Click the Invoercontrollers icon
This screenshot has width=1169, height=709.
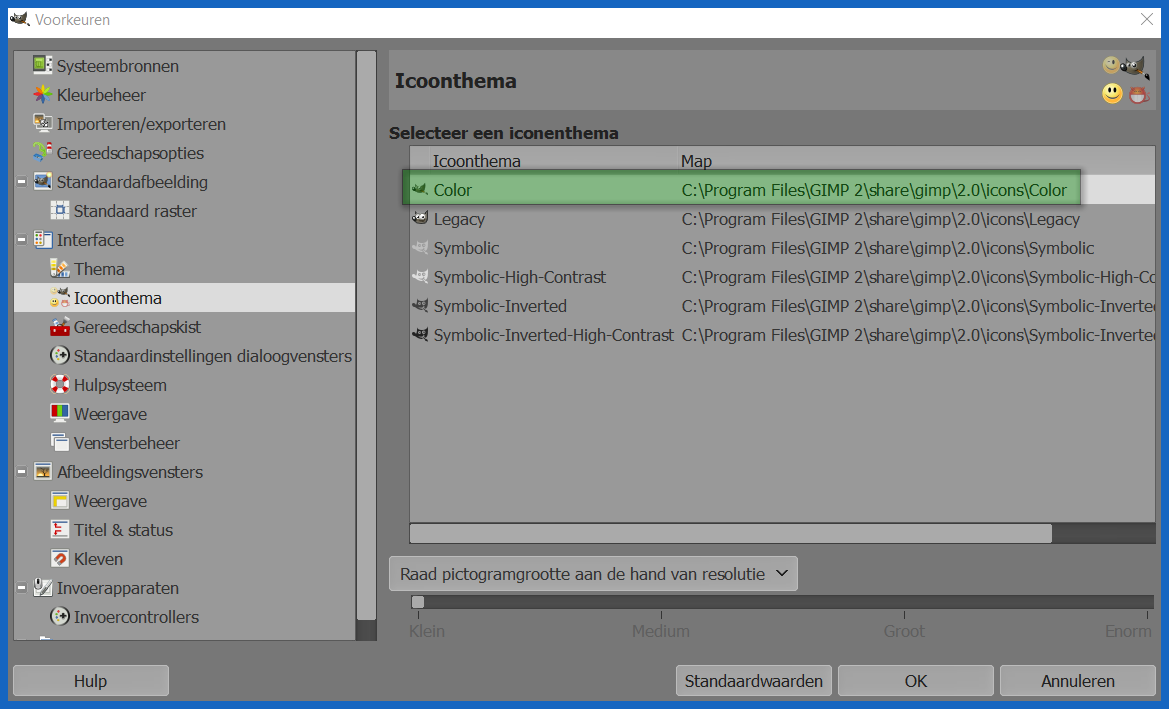[60, 617]
